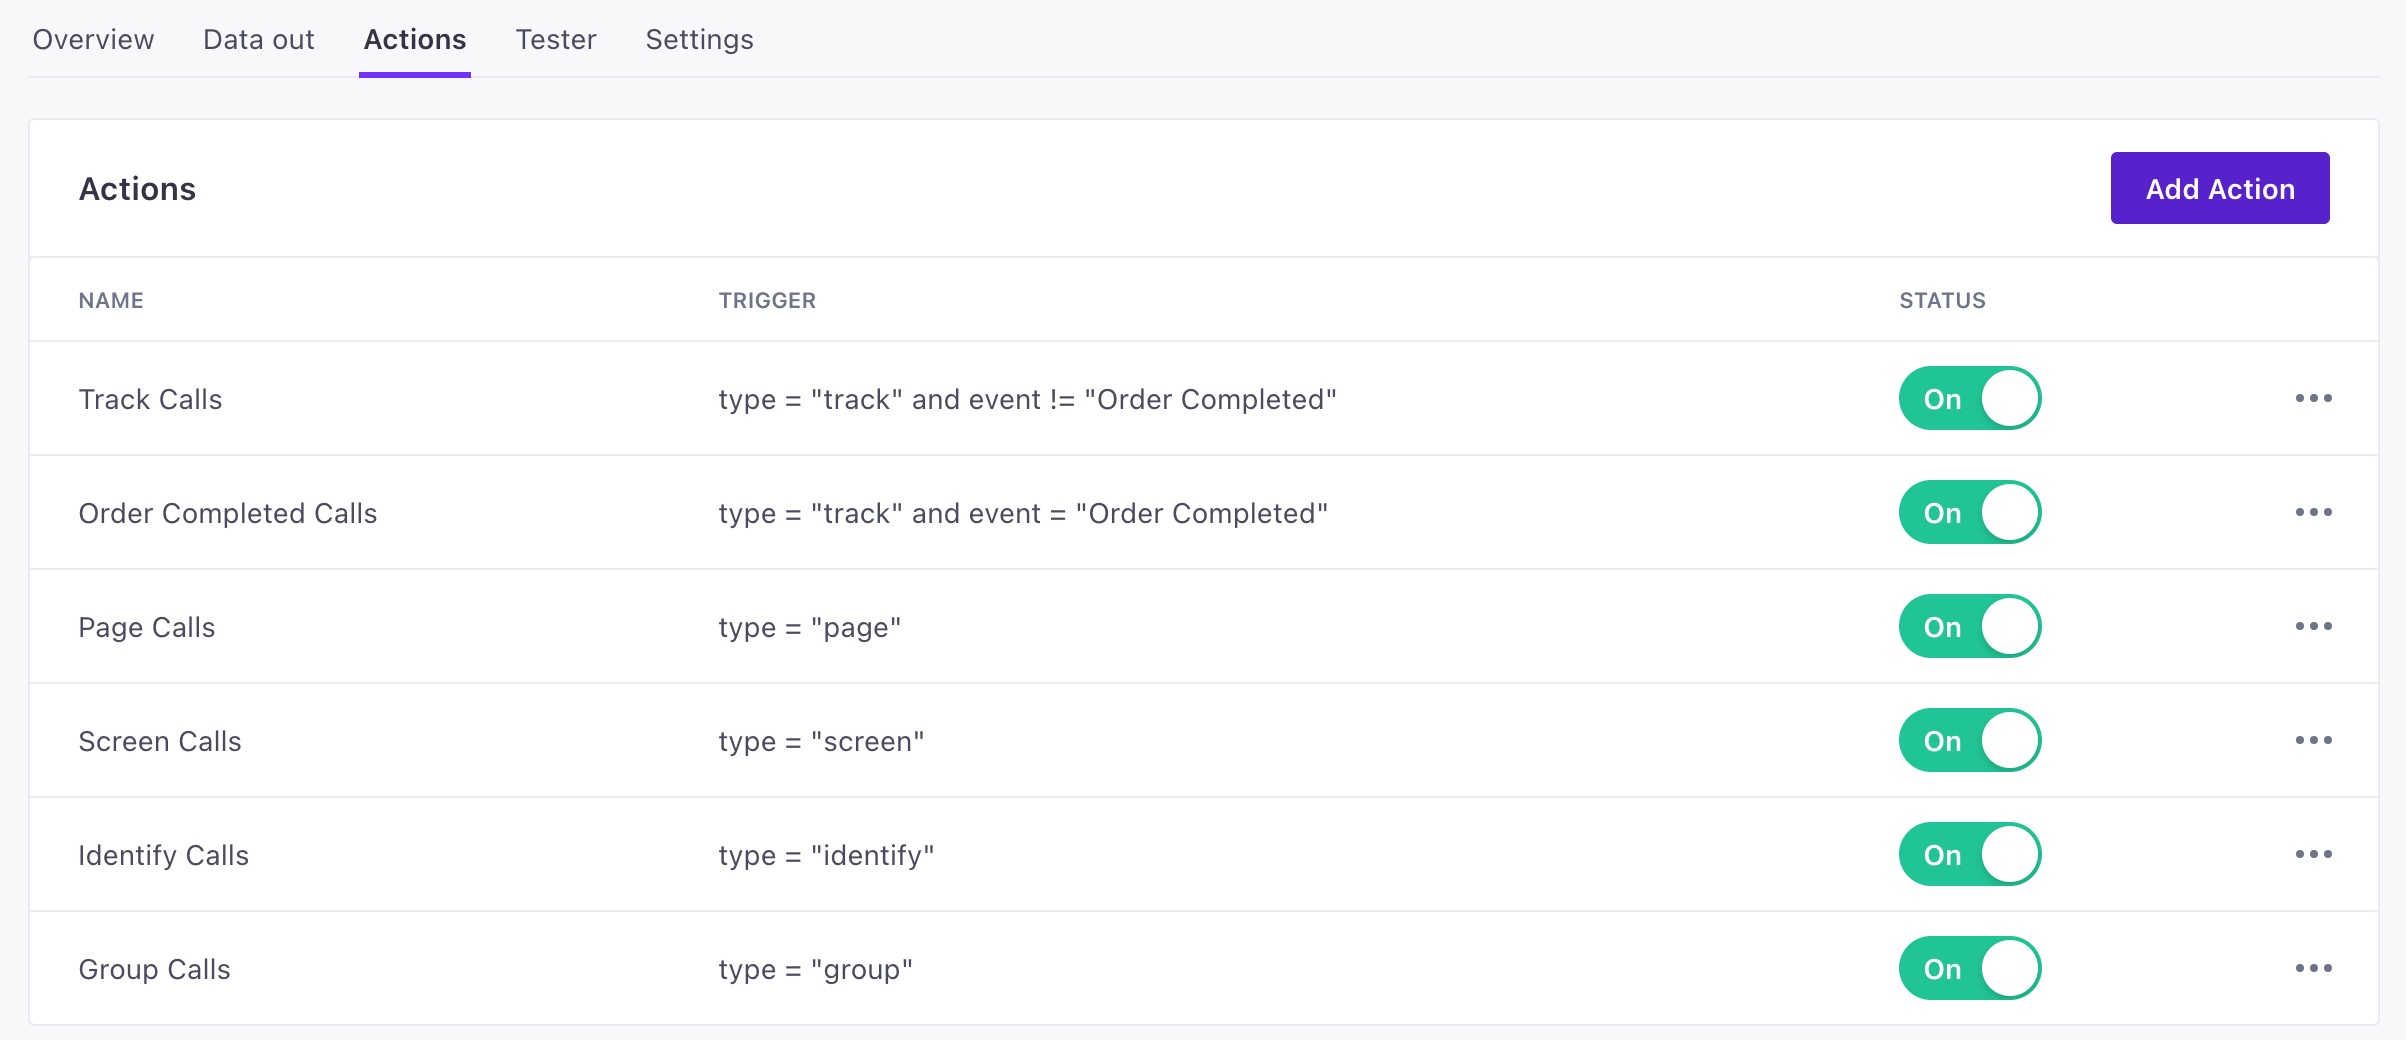Turn off the Order Completed Calls toggle

[x=1969, y=512]
